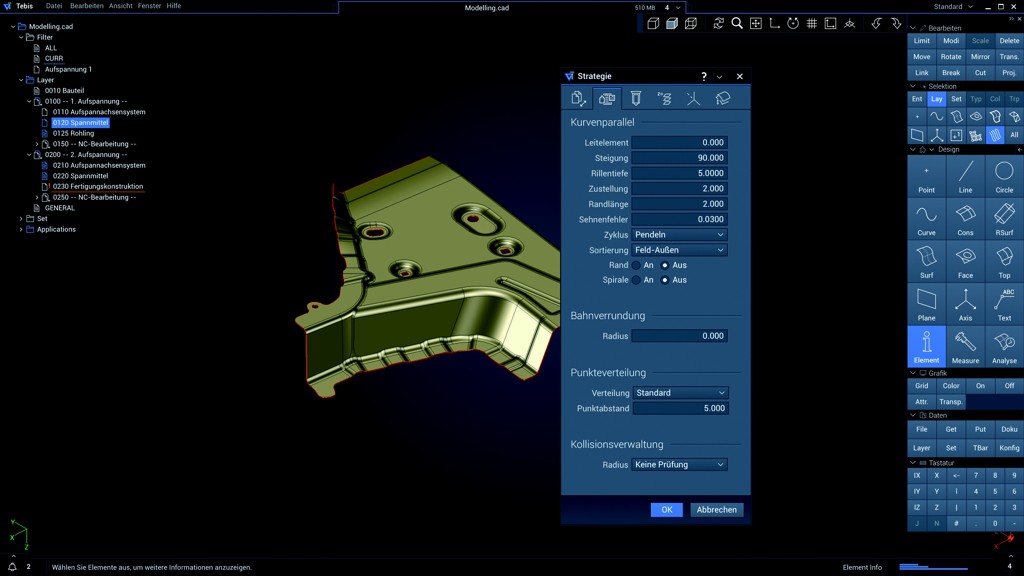Click the undo curved arrow icon
The width and height of the screenshot is (1024, 576).
coord(876,24)
